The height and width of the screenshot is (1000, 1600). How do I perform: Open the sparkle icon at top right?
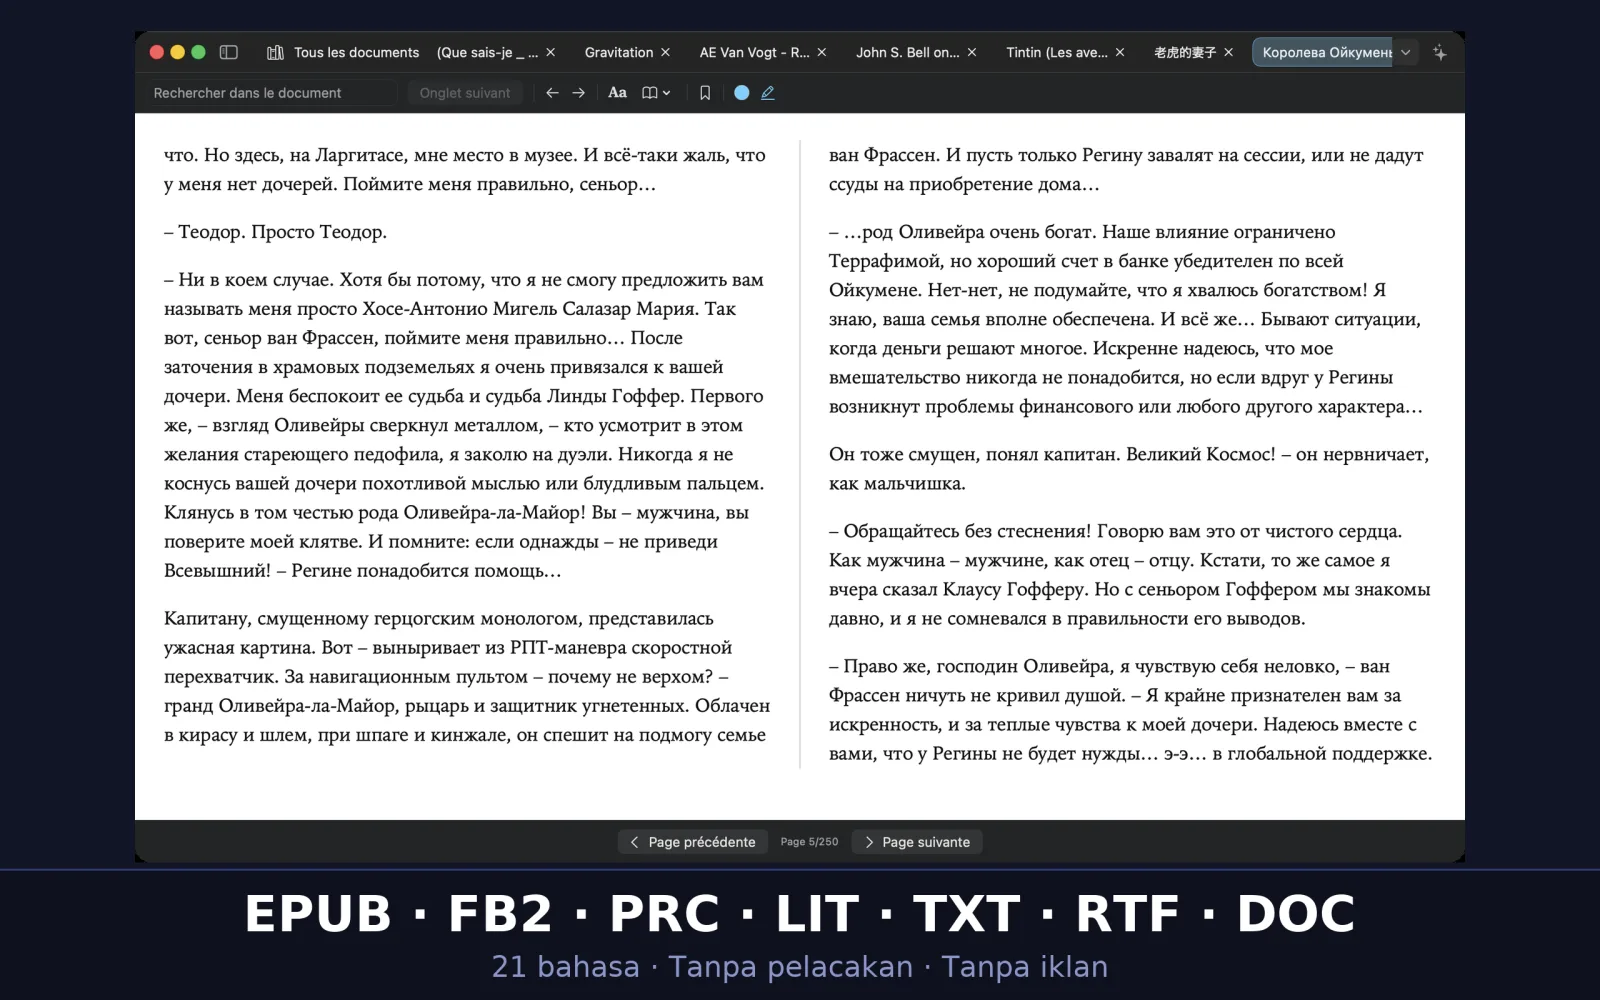(x=1440, y=52)
